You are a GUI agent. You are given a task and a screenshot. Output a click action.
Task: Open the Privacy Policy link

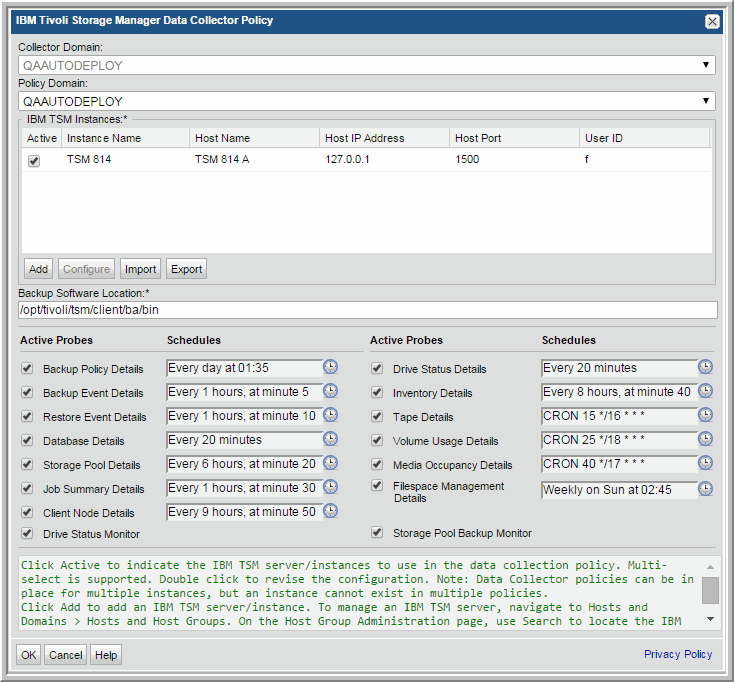point(678,654)
